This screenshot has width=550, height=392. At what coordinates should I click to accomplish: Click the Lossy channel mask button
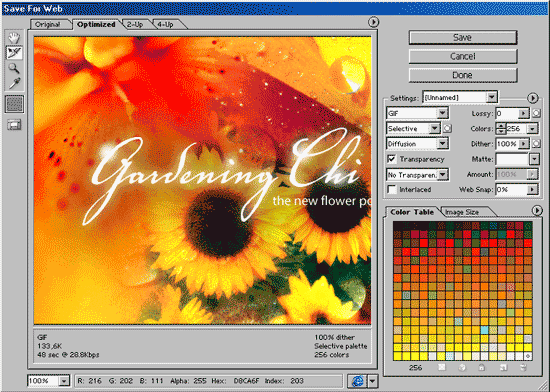click(536, 113)
